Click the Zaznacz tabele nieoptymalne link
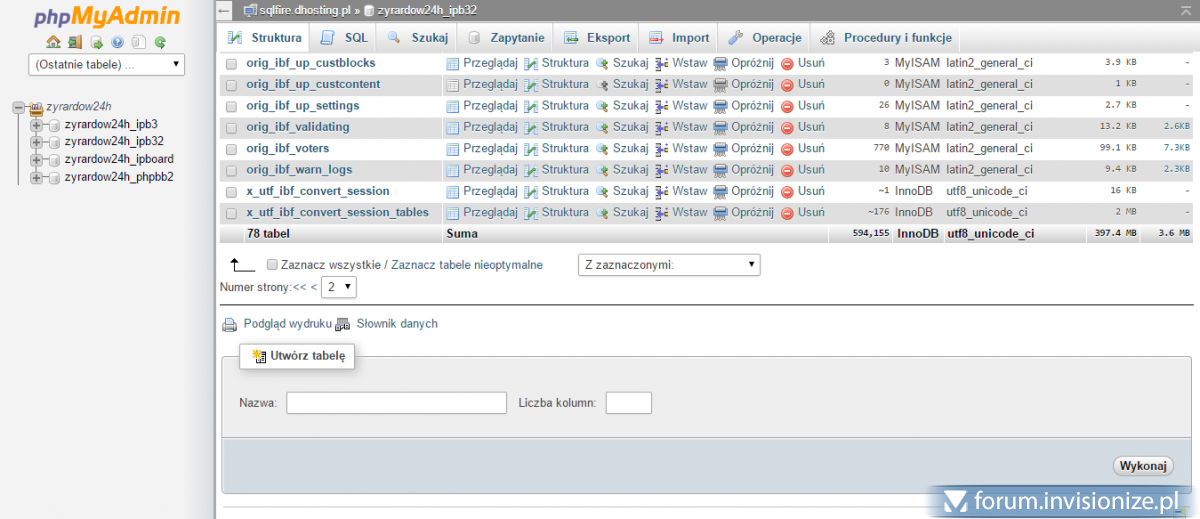 467,265
